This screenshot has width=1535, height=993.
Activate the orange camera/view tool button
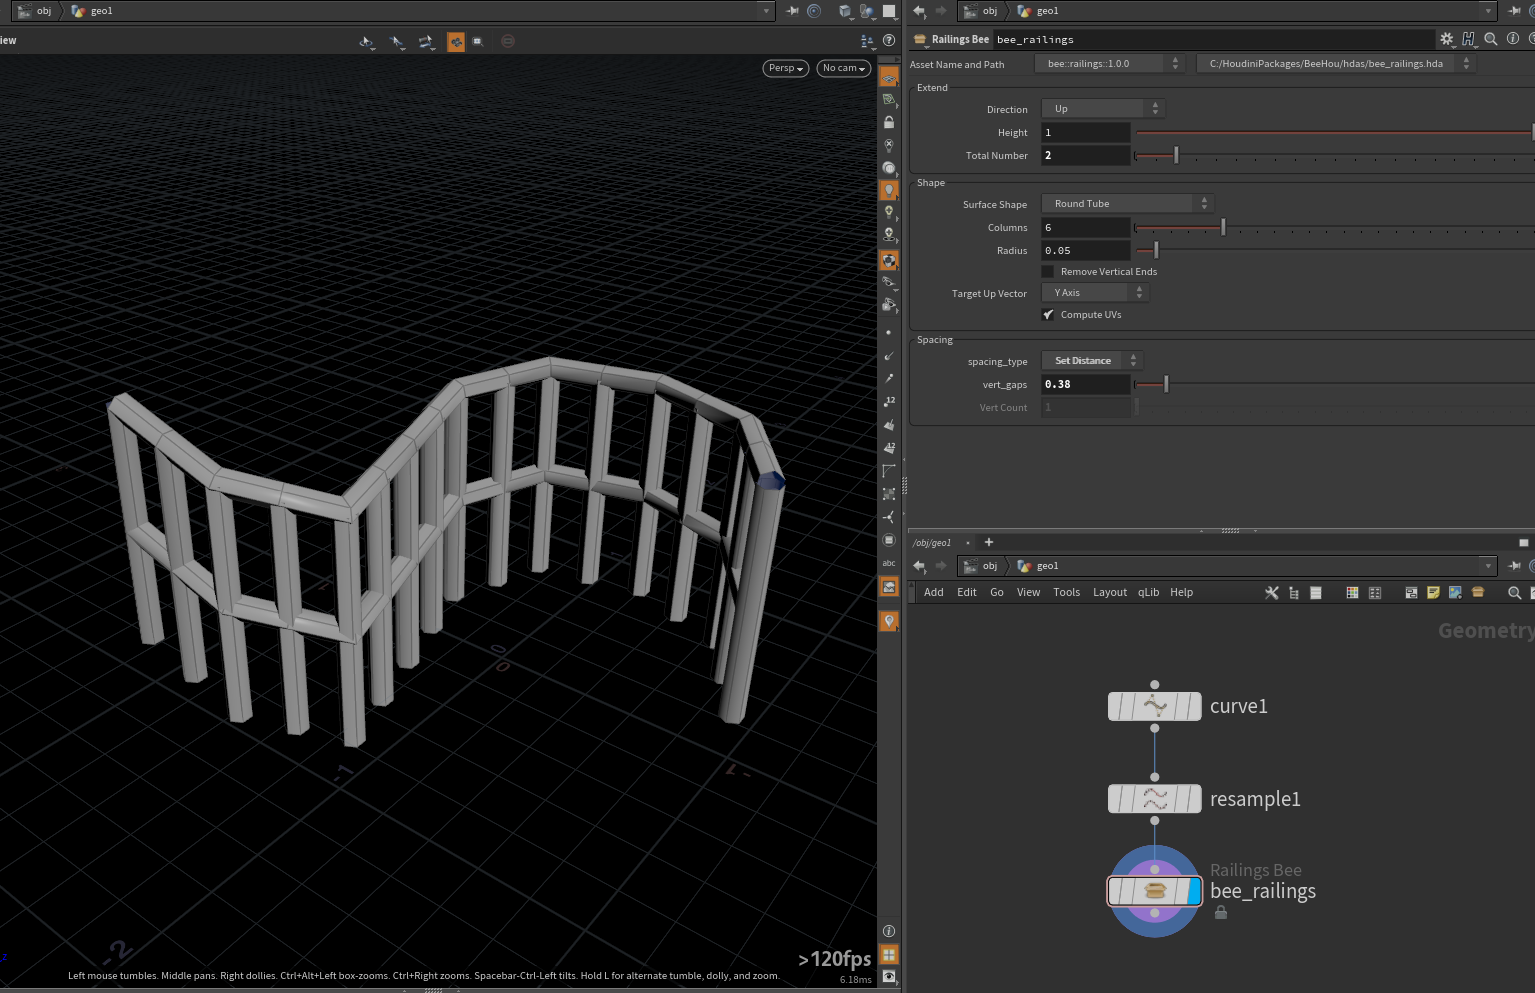coord(456,41)
